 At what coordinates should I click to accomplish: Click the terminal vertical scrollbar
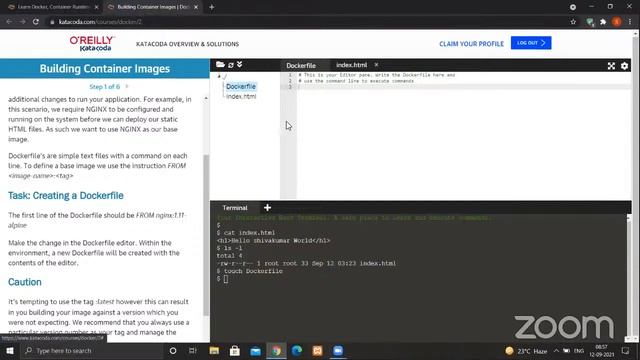pos(628,278)
